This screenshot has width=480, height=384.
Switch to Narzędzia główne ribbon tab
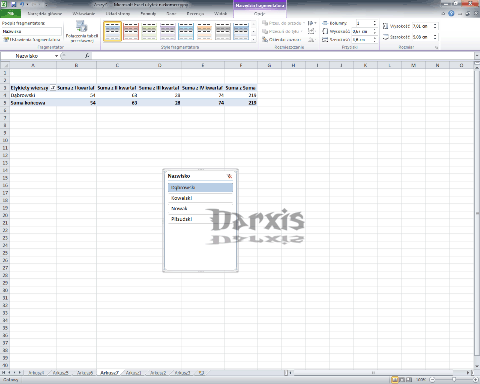44,14
